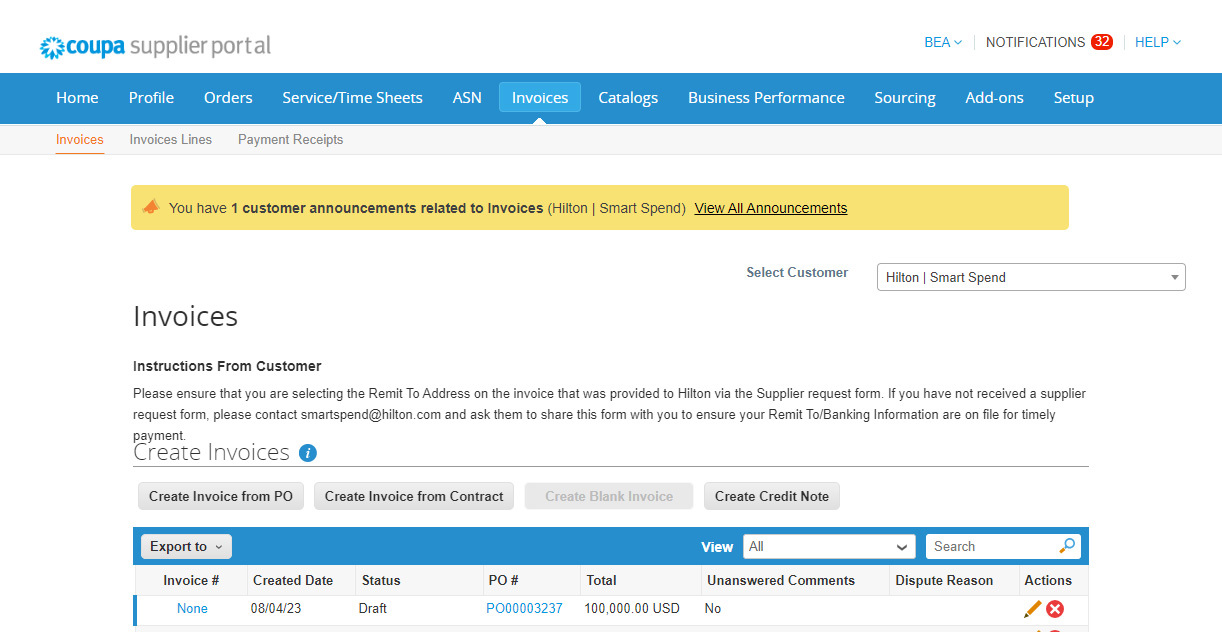
Task: Click the Coupa supplier portal logo
Action: pyautogui.click(x=155, y=46)
